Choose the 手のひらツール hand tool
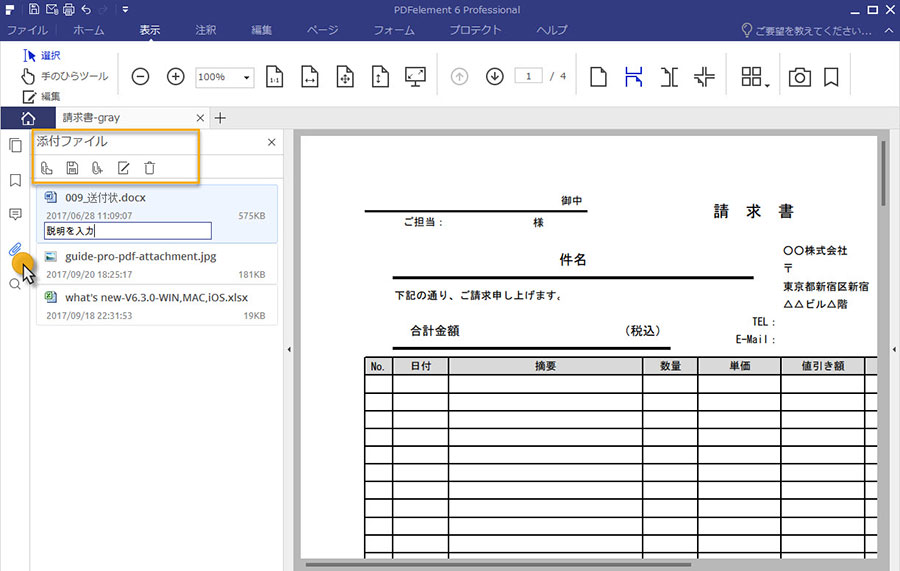This screenshot has height=571, width=900. click(65, 76)
